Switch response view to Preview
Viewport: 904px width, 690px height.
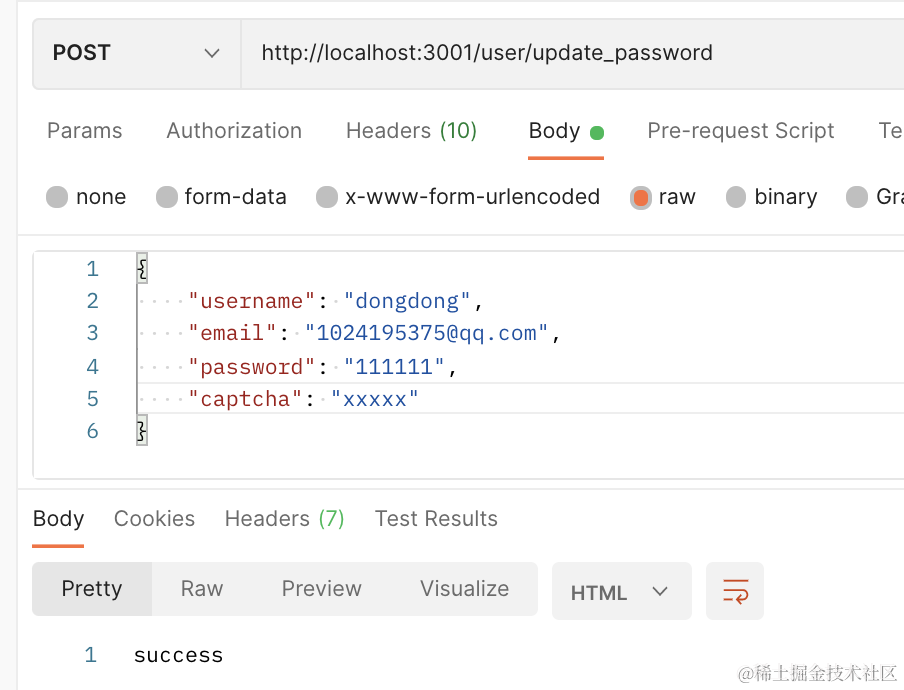[x=321, y=589]
